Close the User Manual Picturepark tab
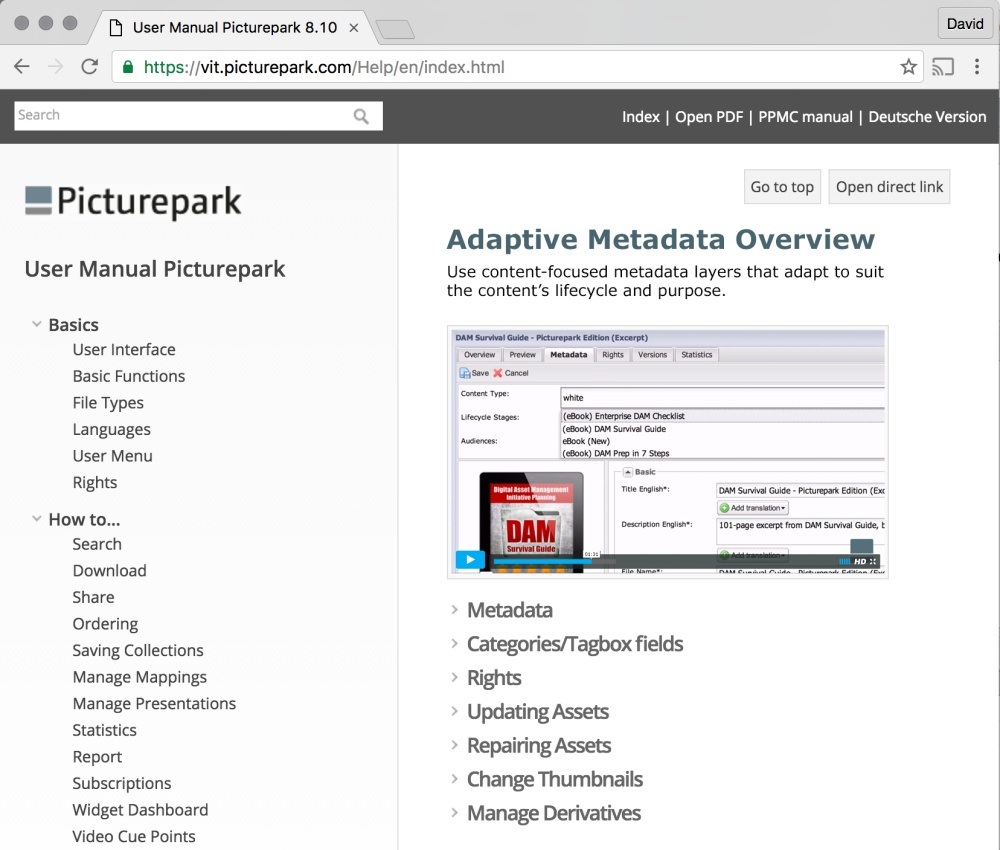 (x=353, y=28)
